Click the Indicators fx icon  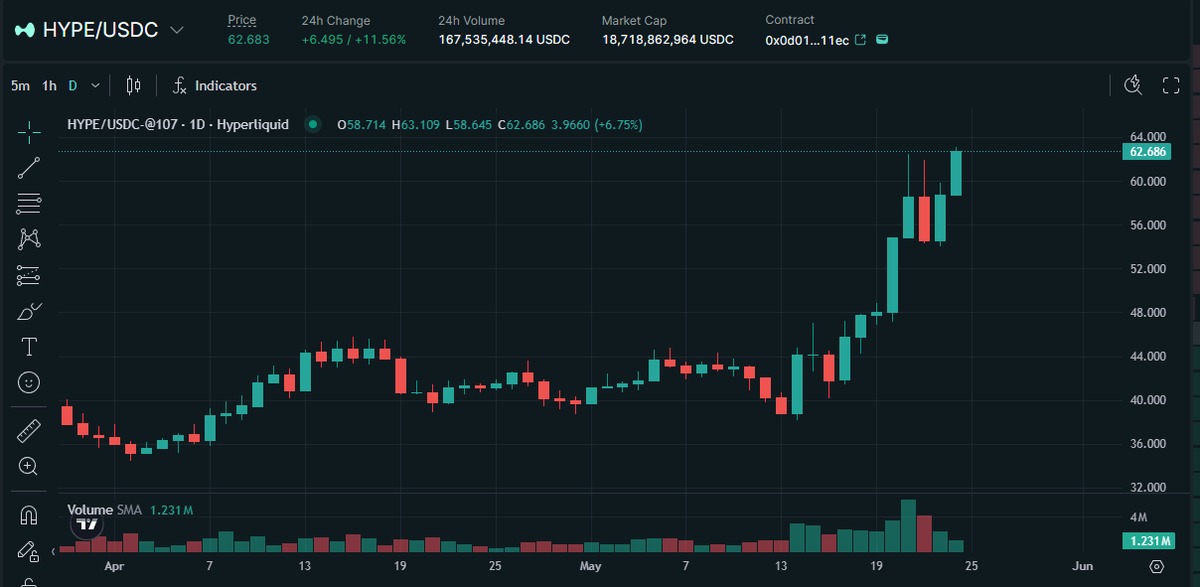coord(180,86)
